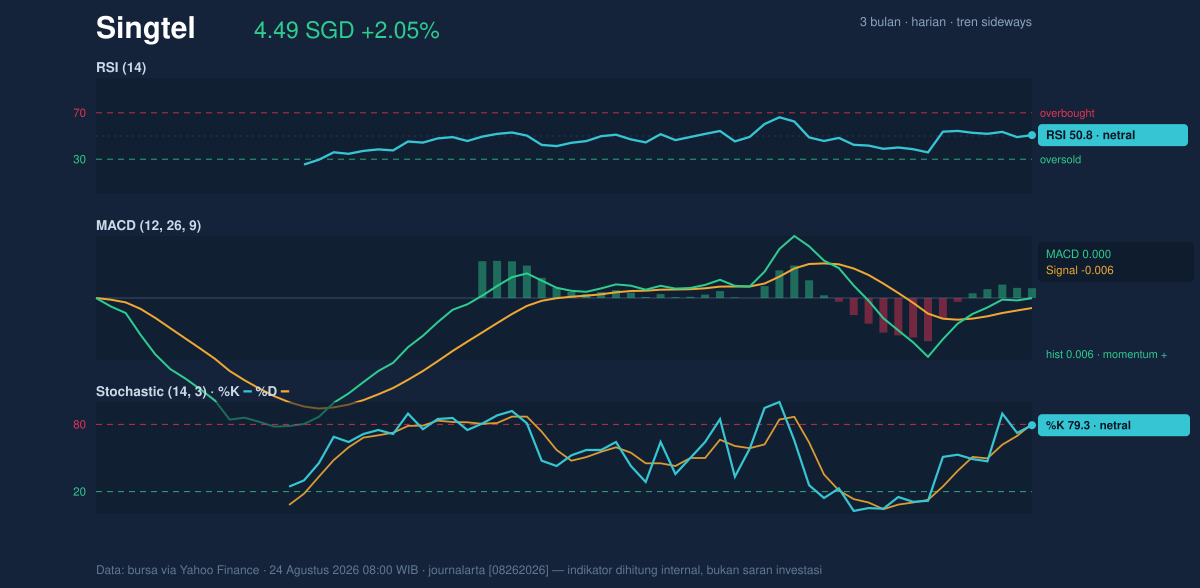Click the overbought label
The image size is (1200, 588).
coord(1067,113)
